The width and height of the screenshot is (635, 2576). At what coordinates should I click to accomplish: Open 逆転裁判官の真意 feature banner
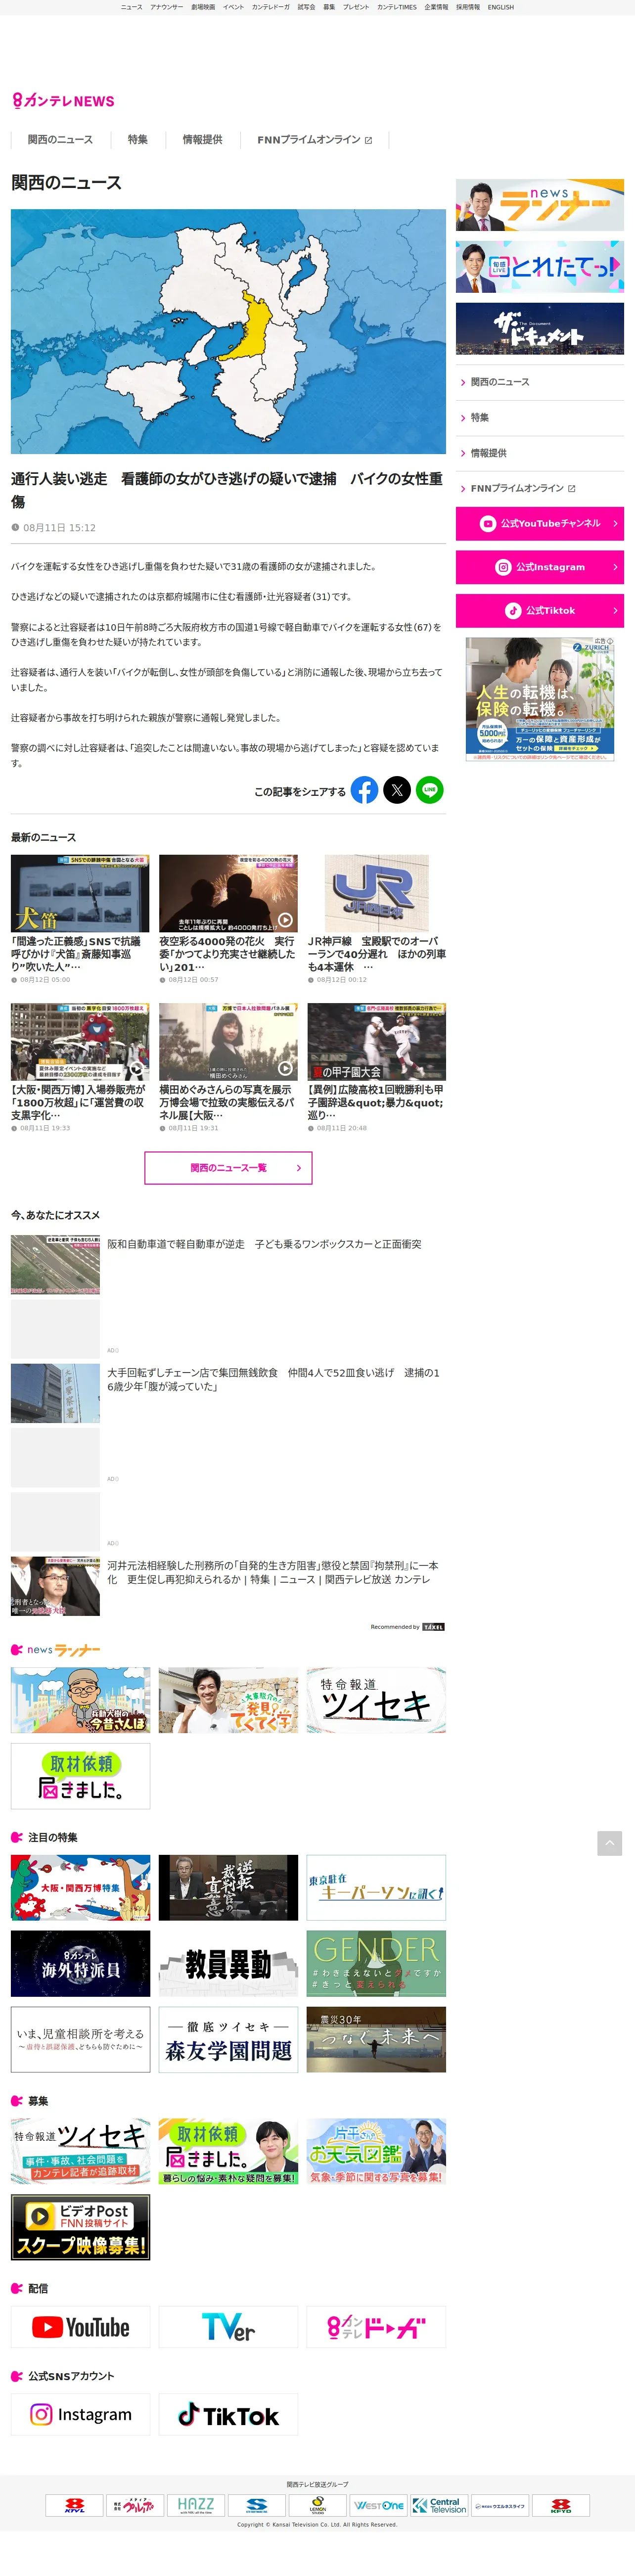(x=228, y=1888)
